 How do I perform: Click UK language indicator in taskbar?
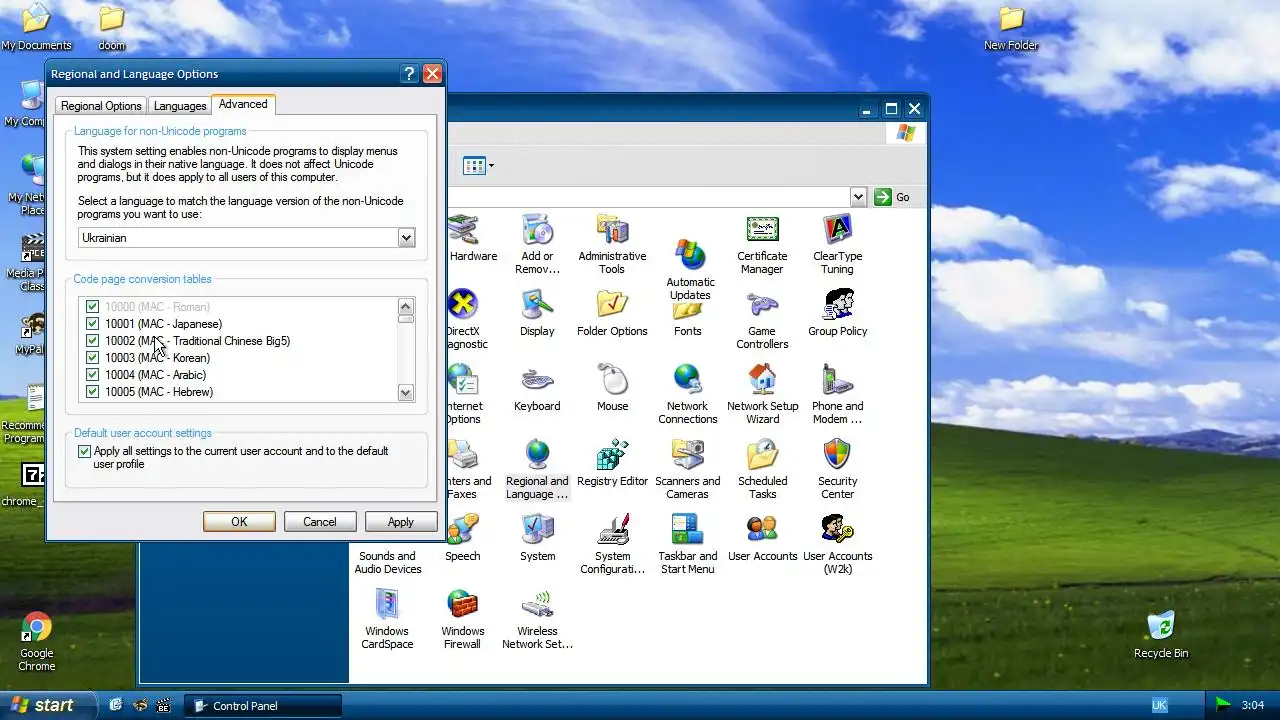(x=1159, y=705)
